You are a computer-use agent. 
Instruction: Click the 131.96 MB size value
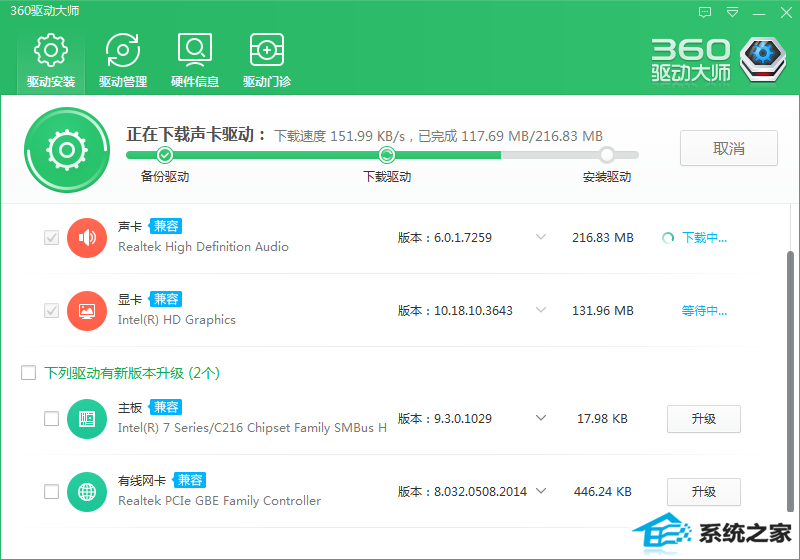[x=603, y=311]
